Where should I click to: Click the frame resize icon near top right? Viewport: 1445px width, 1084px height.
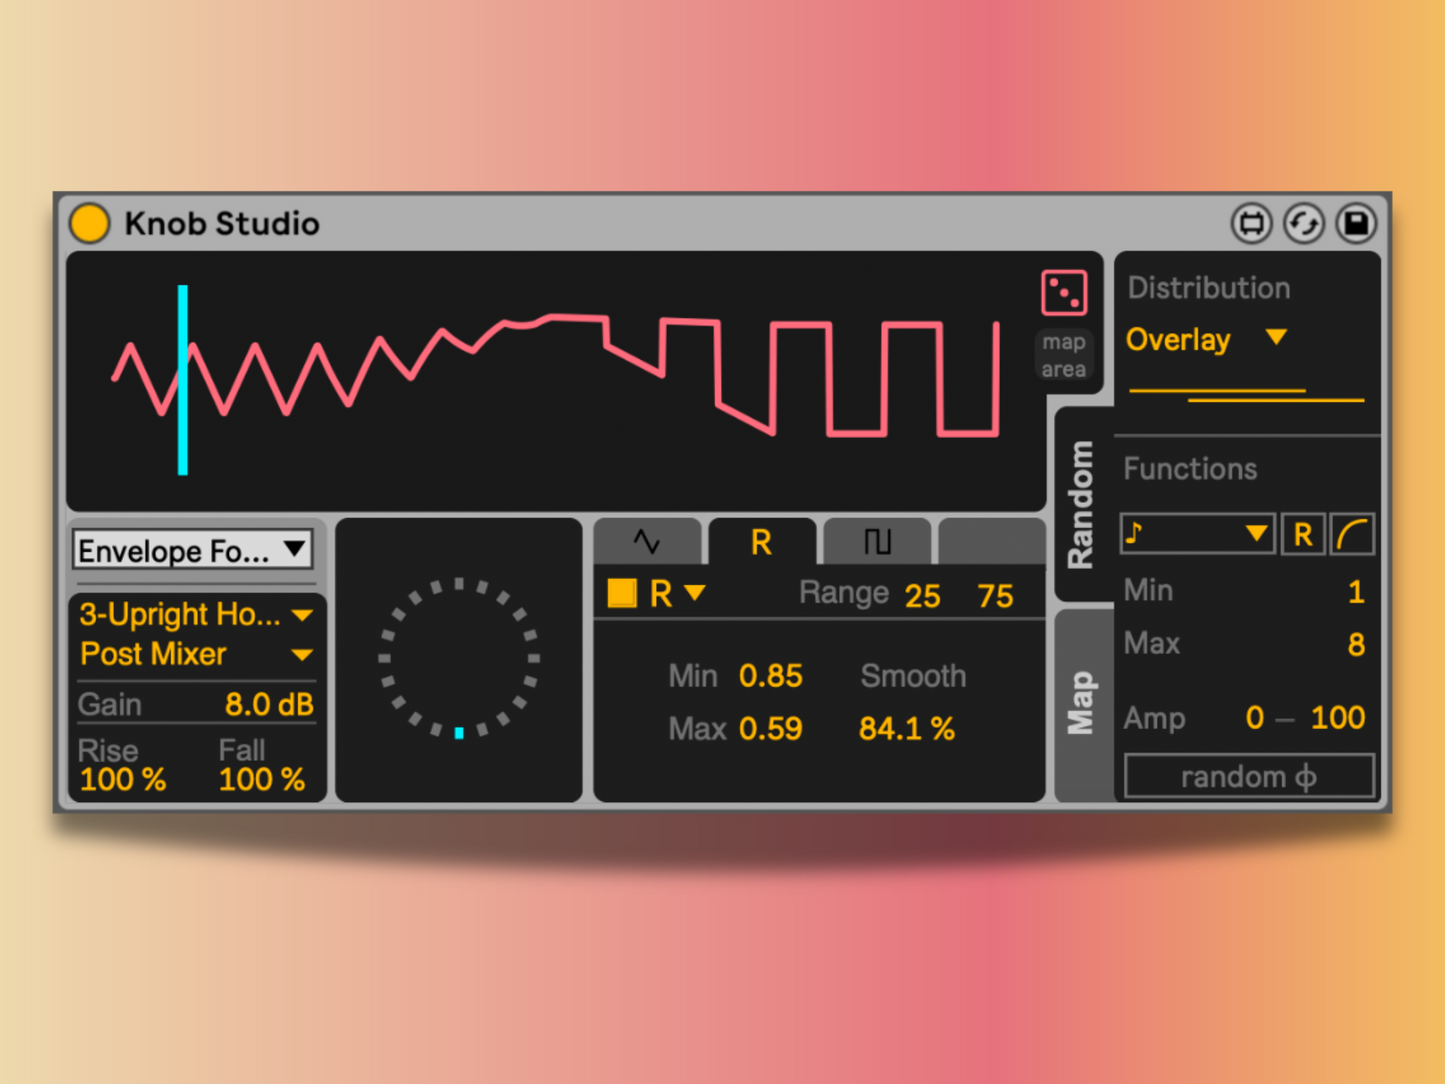pos(1250,223)
